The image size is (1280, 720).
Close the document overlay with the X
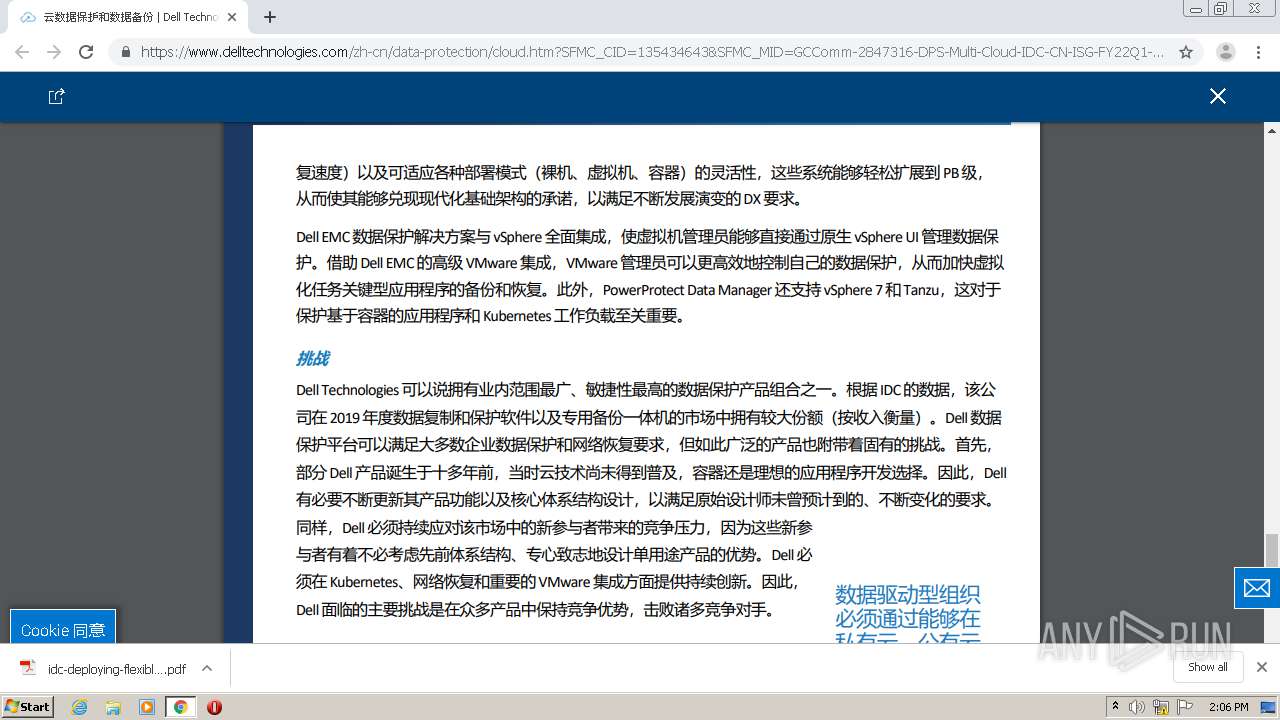1217,96
